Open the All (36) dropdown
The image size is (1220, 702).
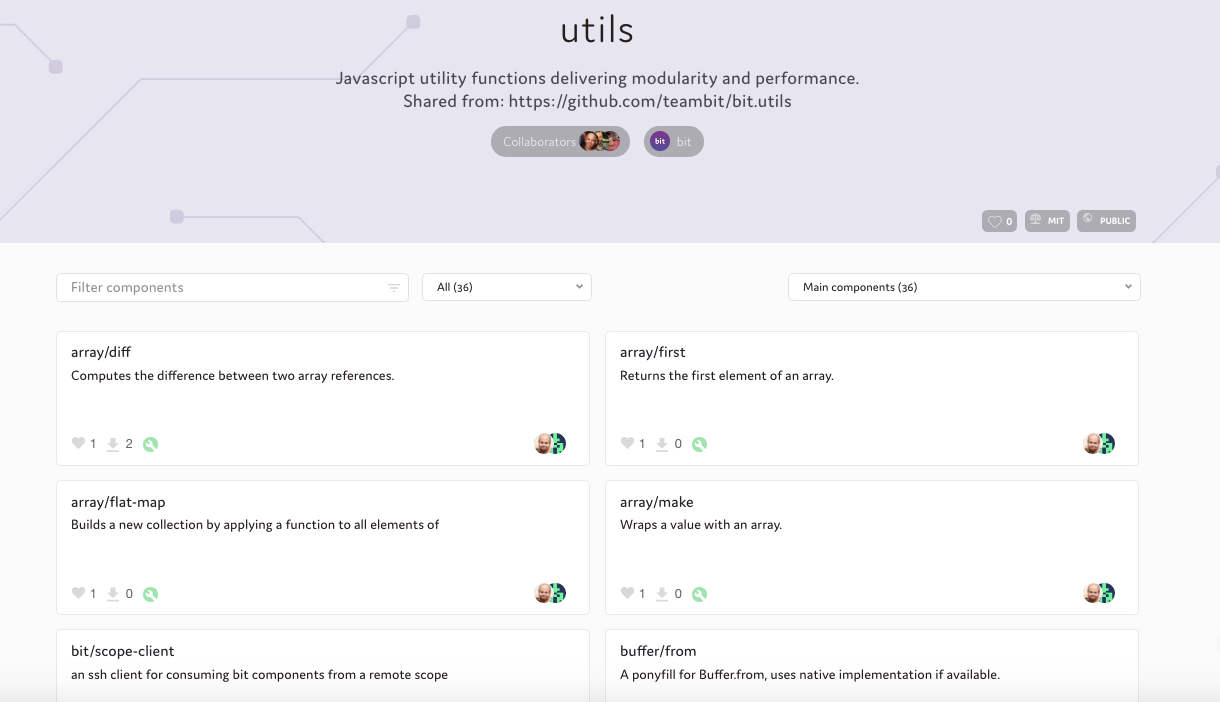507,287
